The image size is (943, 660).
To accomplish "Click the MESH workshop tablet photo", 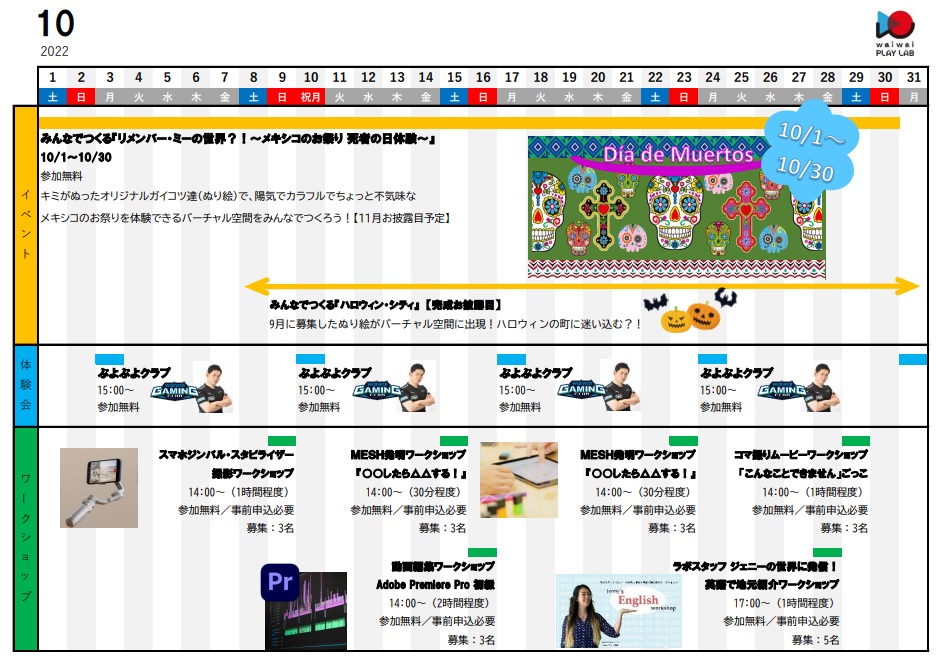I will [519, 479].
